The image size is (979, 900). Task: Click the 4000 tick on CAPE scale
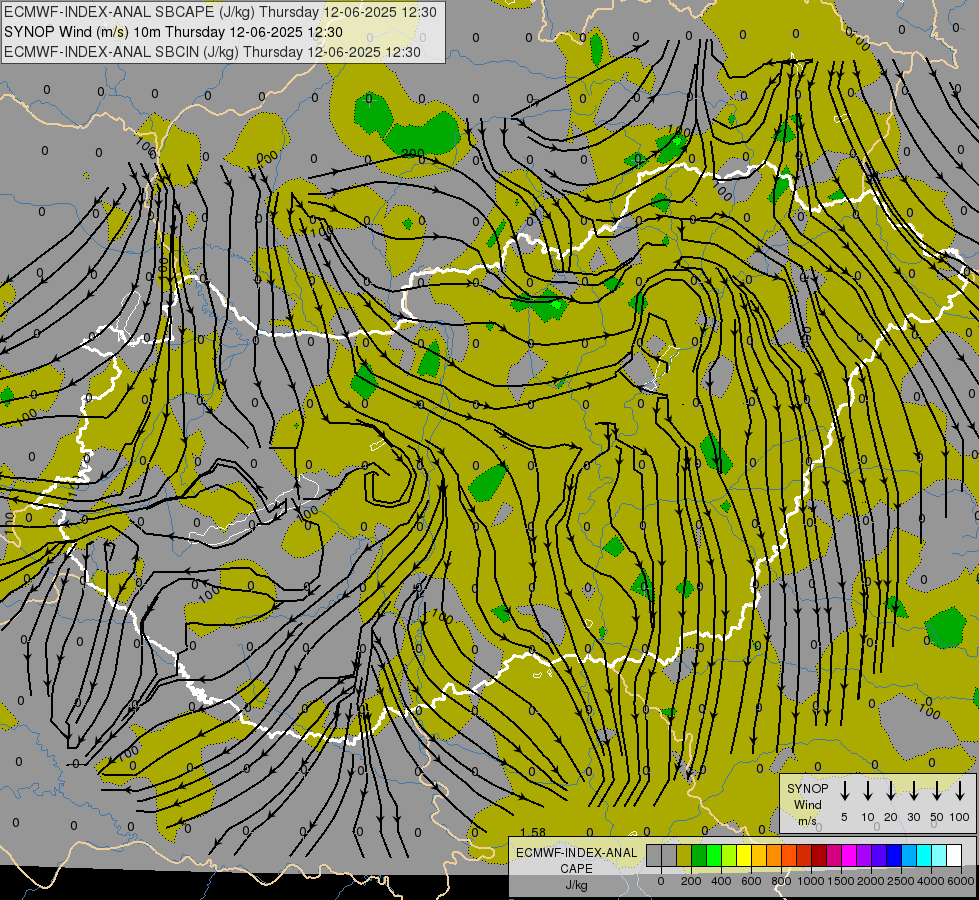[x=931, y=881]
